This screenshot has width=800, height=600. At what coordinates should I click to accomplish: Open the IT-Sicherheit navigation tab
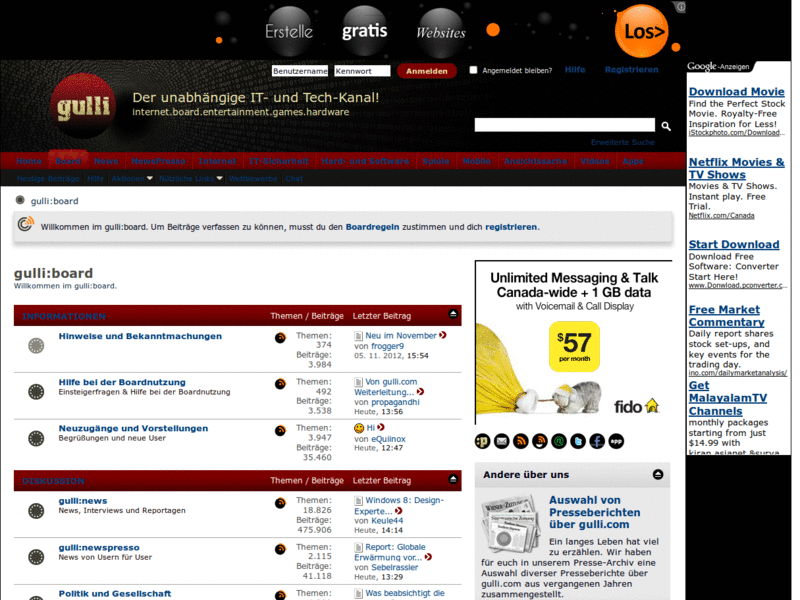coord(279,161)
